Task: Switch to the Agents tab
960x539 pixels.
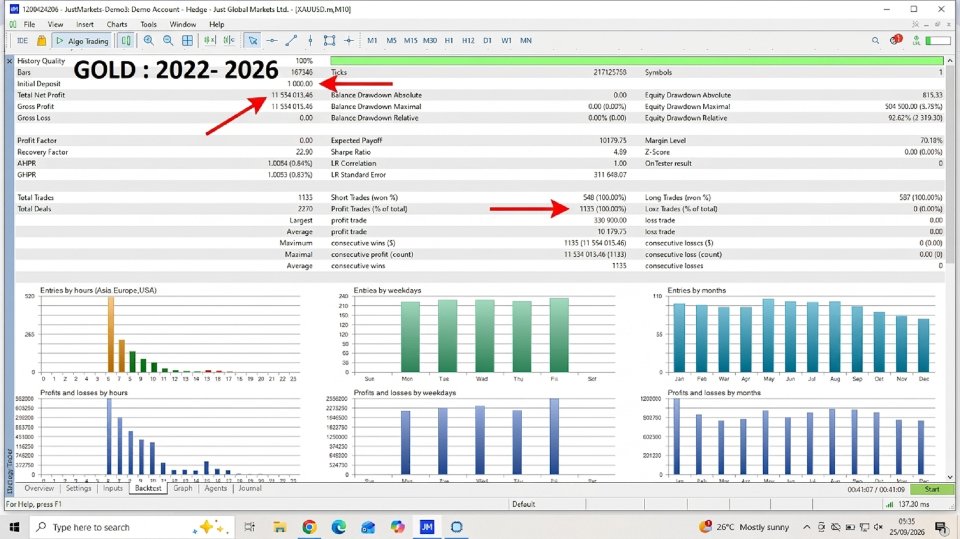Action: (216, 488)
